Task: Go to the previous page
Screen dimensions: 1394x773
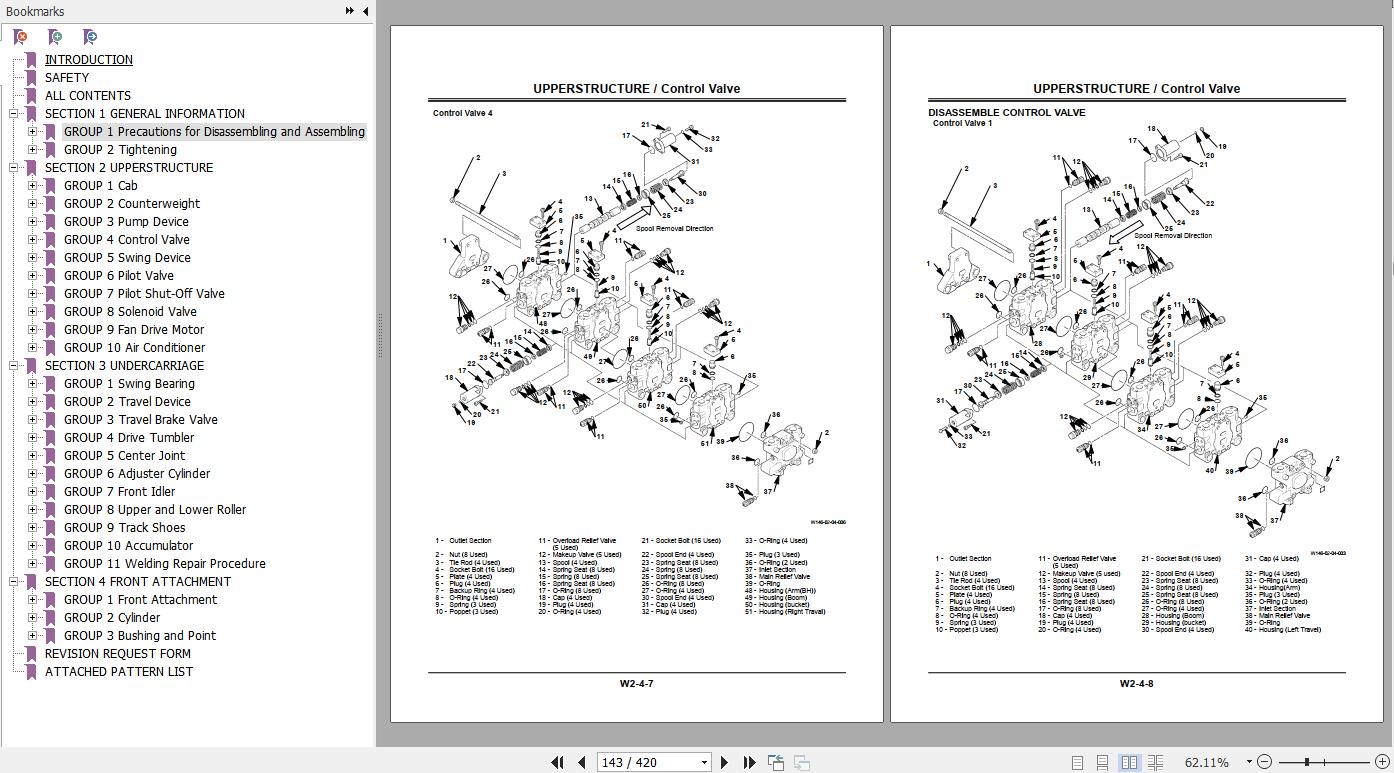Action: coord(583,762)
